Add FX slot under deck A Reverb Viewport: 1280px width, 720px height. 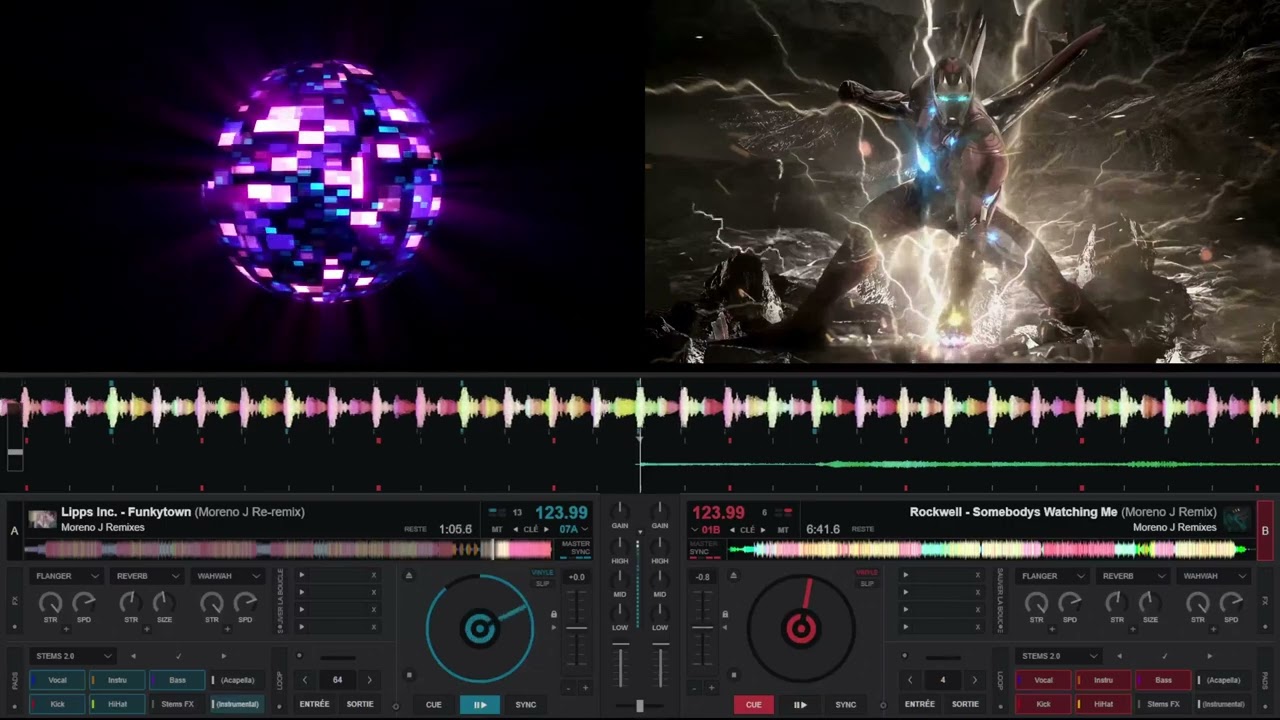point(148,630)
